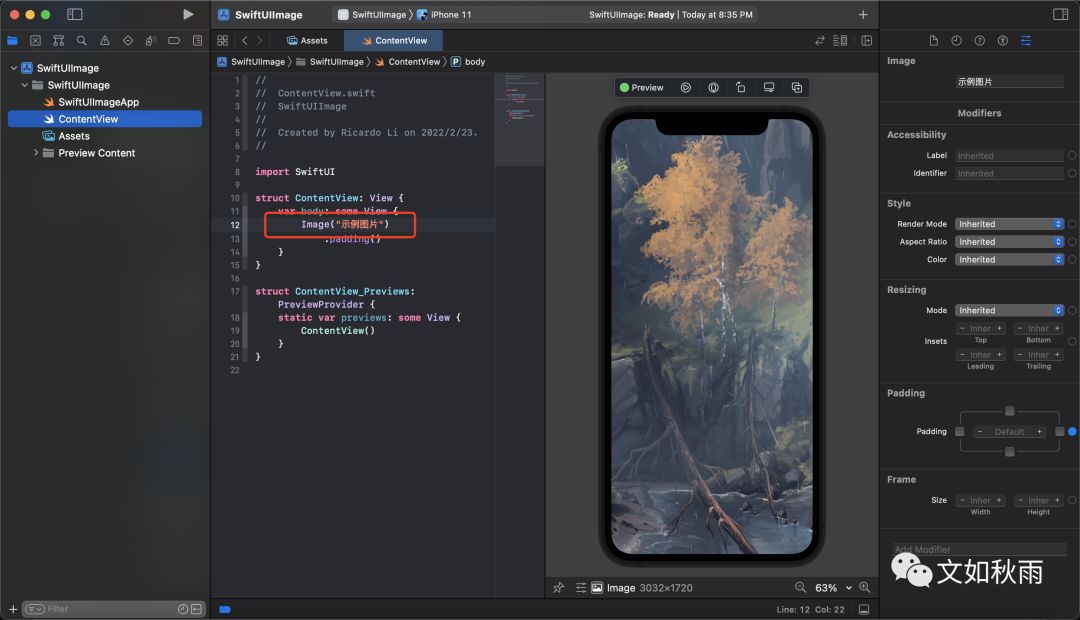
Task: Toggle the navigator sidebar button
Action: [x=74, y=14]
